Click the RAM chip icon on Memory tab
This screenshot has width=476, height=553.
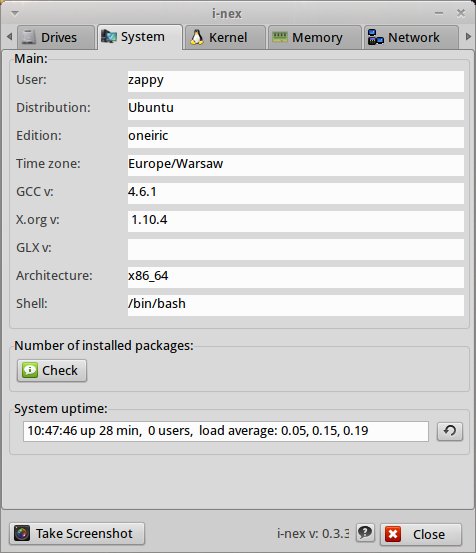pos(280,37)
